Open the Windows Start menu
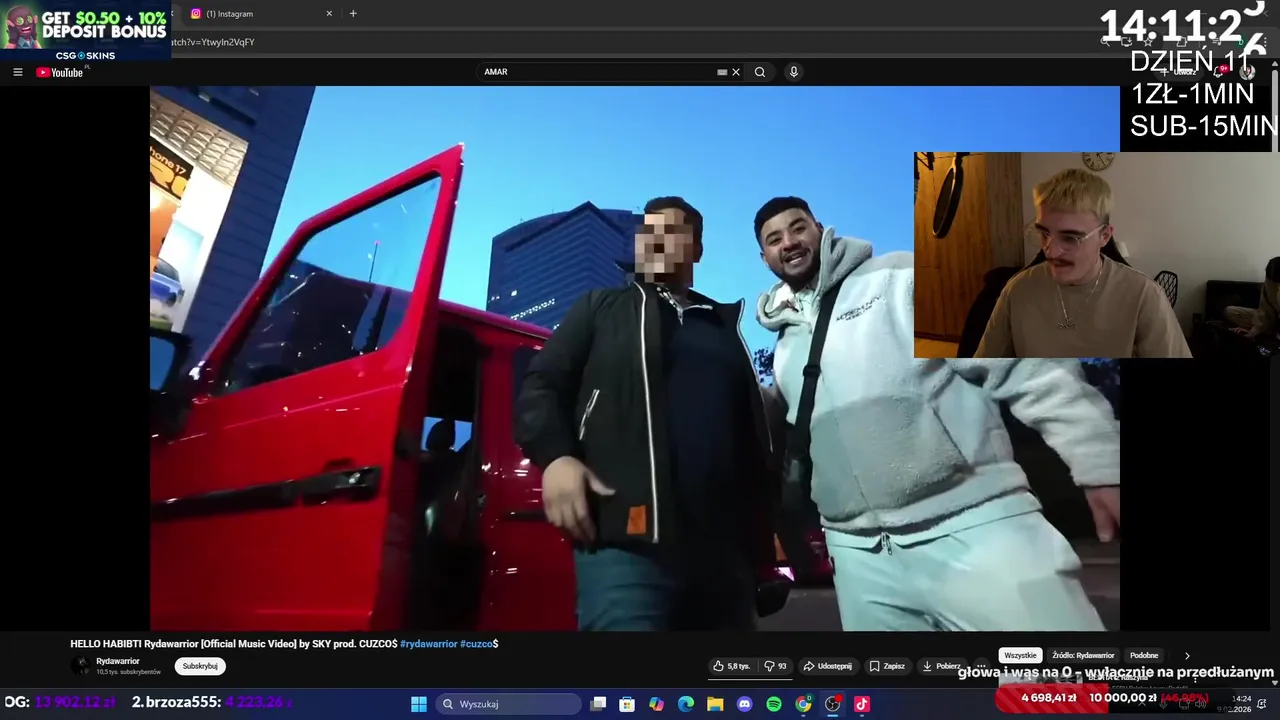 [419, 704]
